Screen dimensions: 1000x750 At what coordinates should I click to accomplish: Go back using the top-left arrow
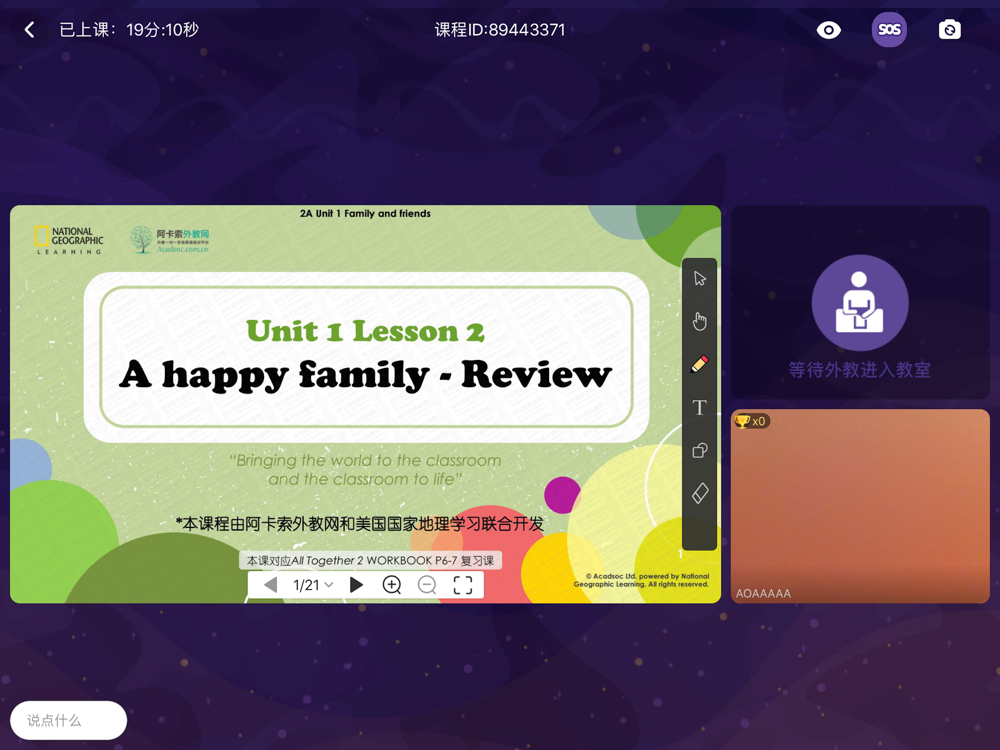[x=29, y=29]
